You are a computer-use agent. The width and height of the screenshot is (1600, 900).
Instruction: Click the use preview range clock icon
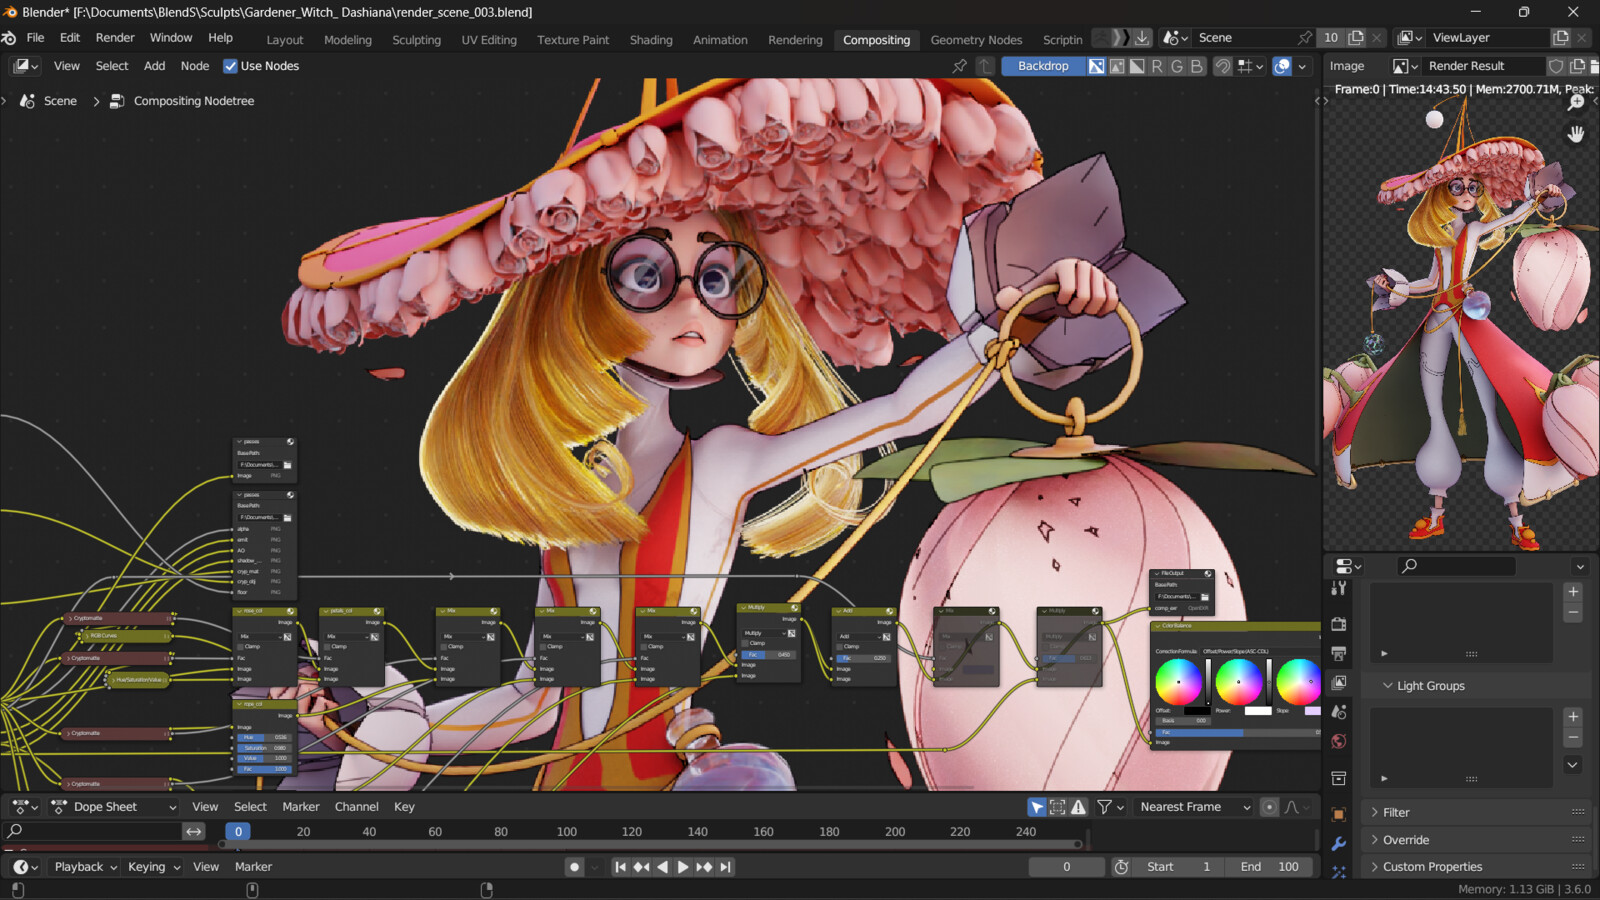coord(1122,867)
